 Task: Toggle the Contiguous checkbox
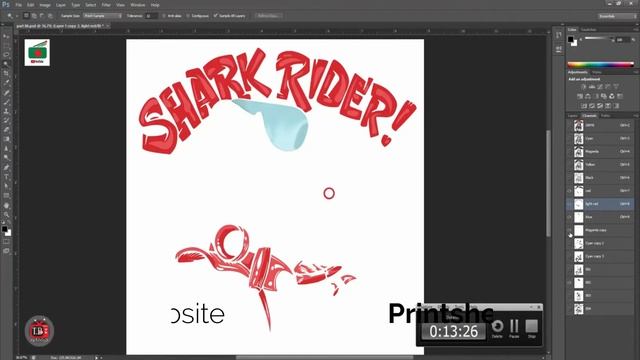[188, 16]
